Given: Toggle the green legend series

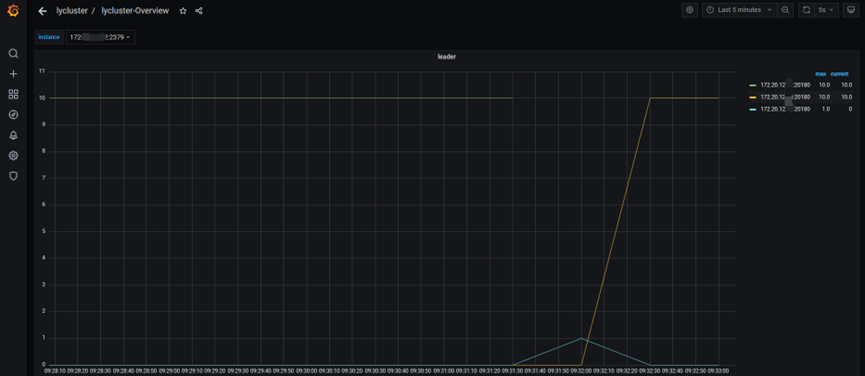Looking at the screenshot, I should [779, 85].
